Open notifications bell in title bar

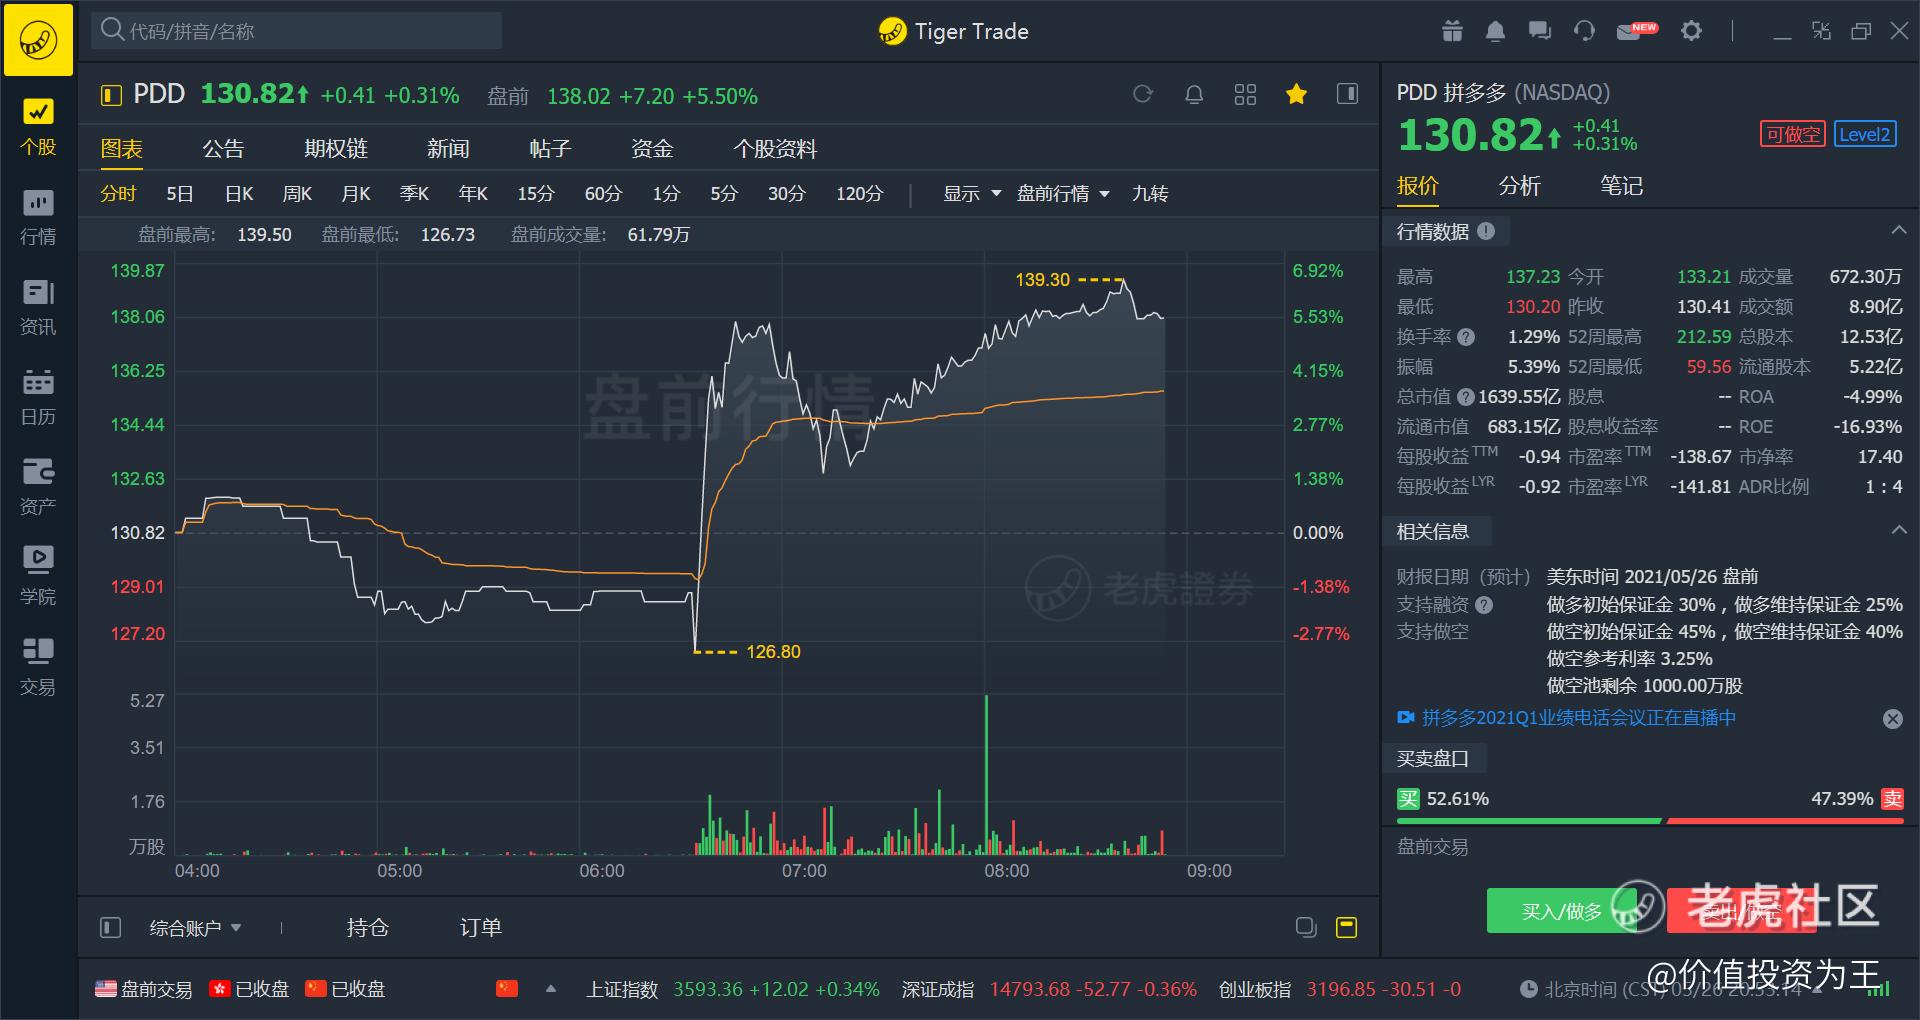[1495, 31]
